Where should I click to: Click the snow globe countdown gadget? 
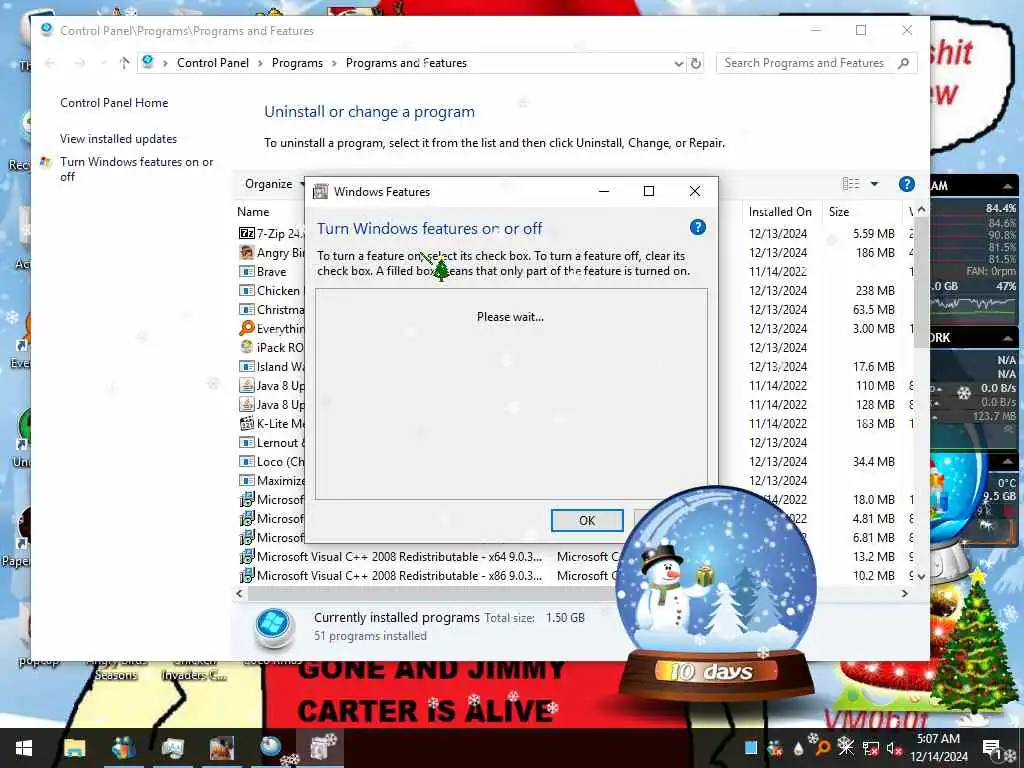[716, 591]
